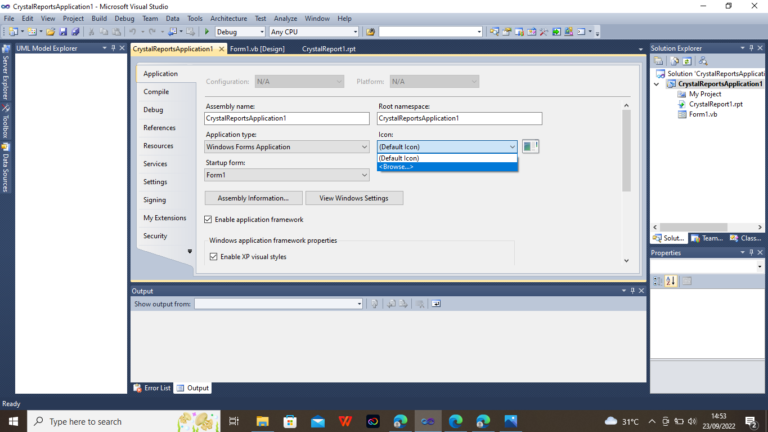Click View Class Diagram in Solution Explorer

click(703, 61)
